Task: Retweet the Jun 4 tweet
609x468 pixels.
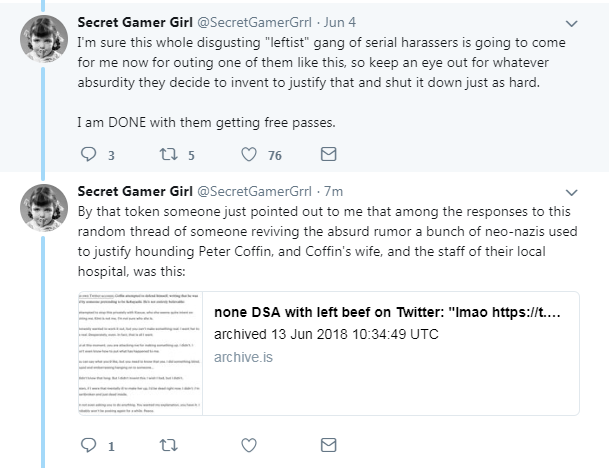Action: pyautogui.click(x=169, y=154)
